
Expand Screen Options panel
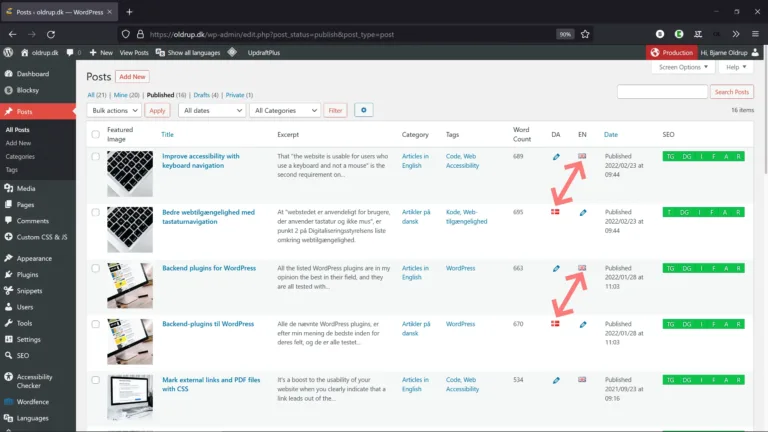[x=683, y=67]
